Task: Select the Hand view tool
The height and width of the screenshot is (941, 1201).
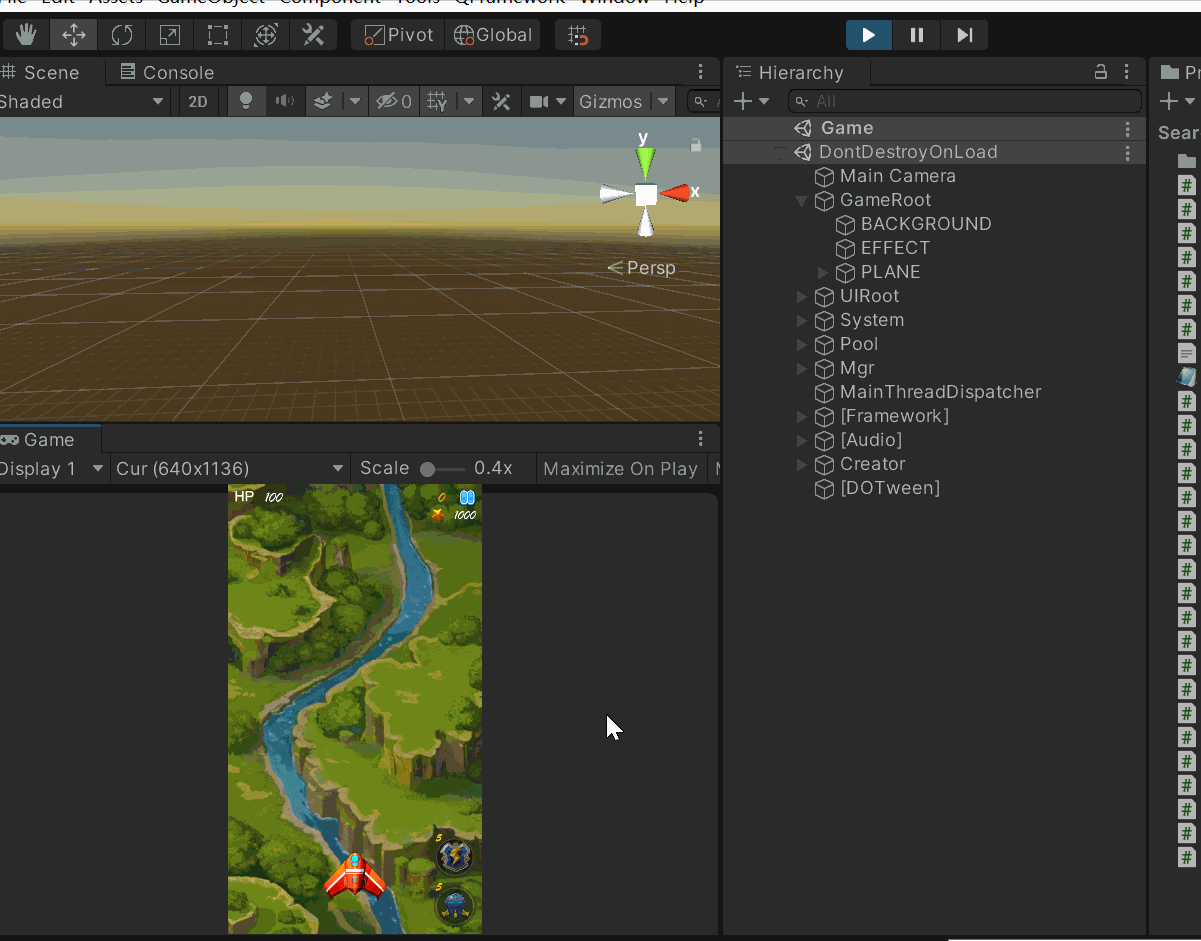Action: 26,35
